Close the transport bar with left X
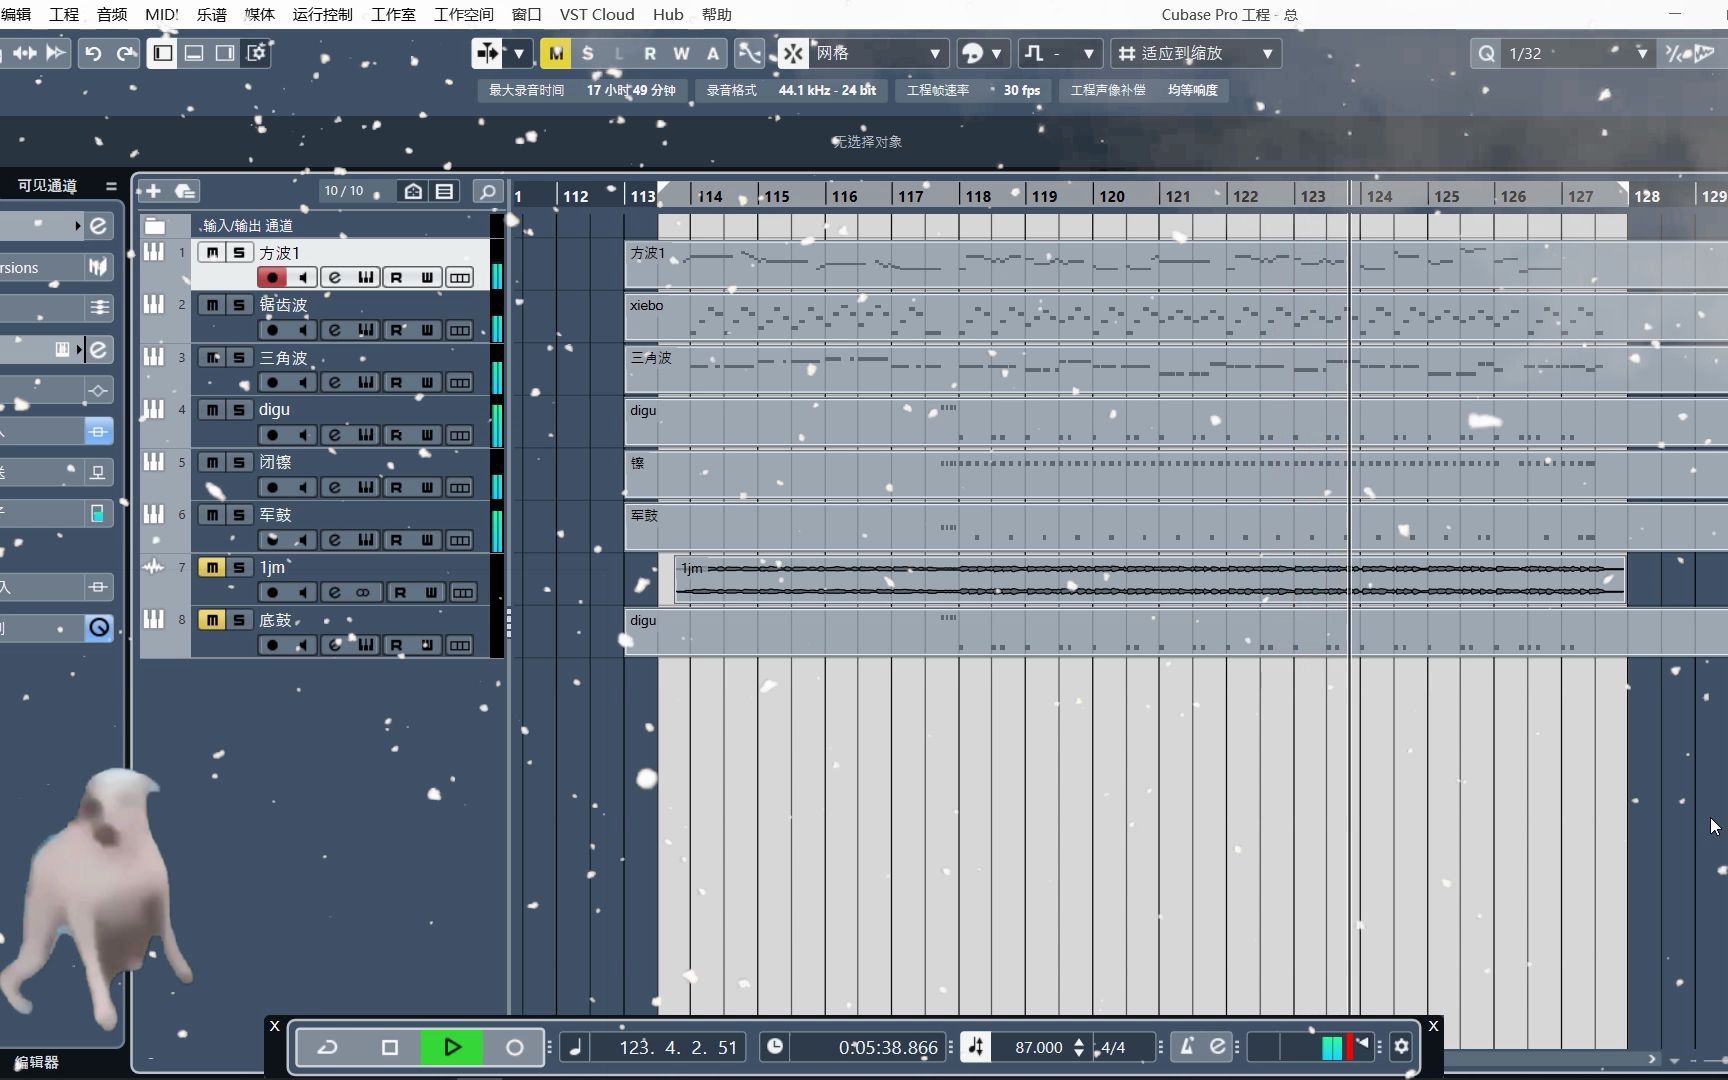This screenshot has width=1728, height=1080. click(x=275, y=1026)
